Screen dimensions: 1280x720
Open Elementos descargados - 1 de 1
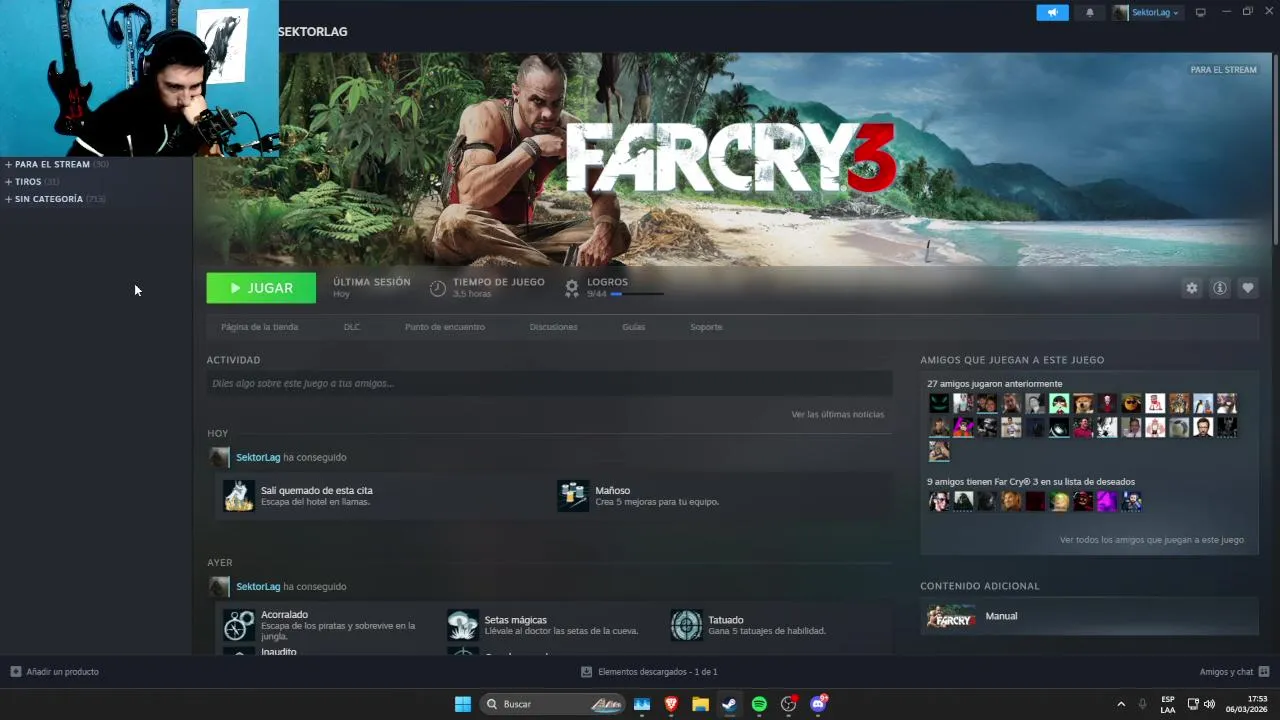click(658, 672)
